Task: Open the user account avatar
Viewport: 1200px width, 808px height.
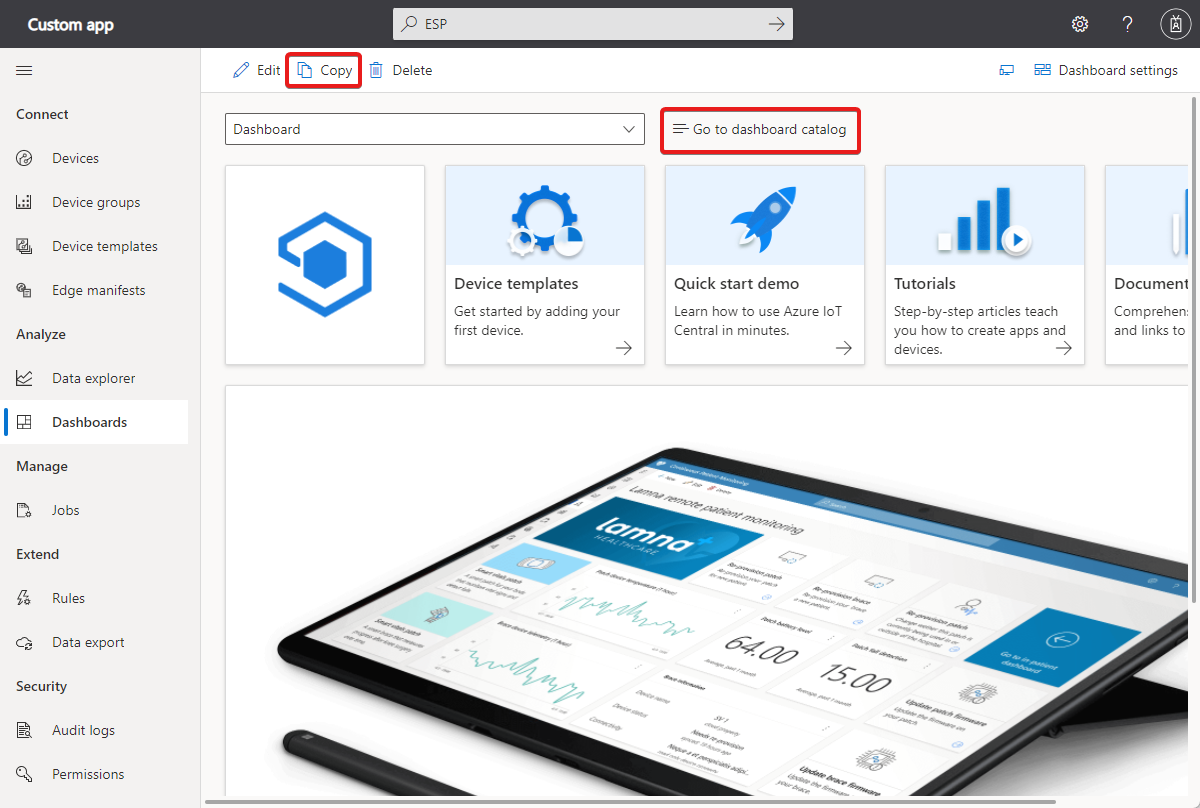Action: pyautogui.click(x=1174, y=24)
